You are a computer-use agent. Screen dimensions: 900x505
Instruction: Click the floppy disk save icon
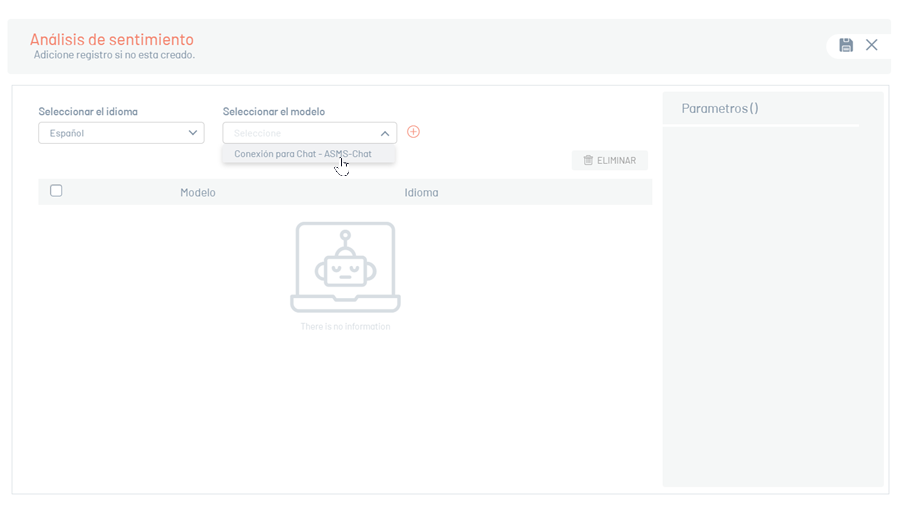tap(846, 45)
